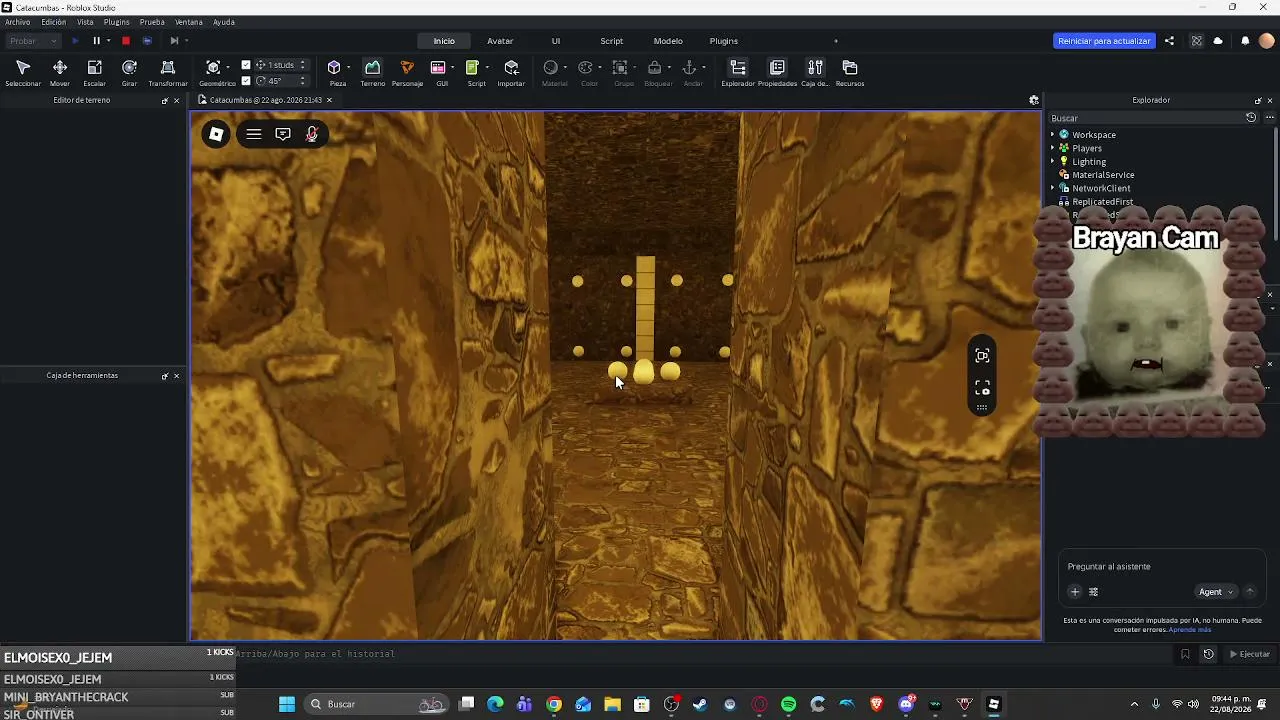Open the Windows Start menu
The height and width of the screenshot is (720, 1280).
(287, 704)
